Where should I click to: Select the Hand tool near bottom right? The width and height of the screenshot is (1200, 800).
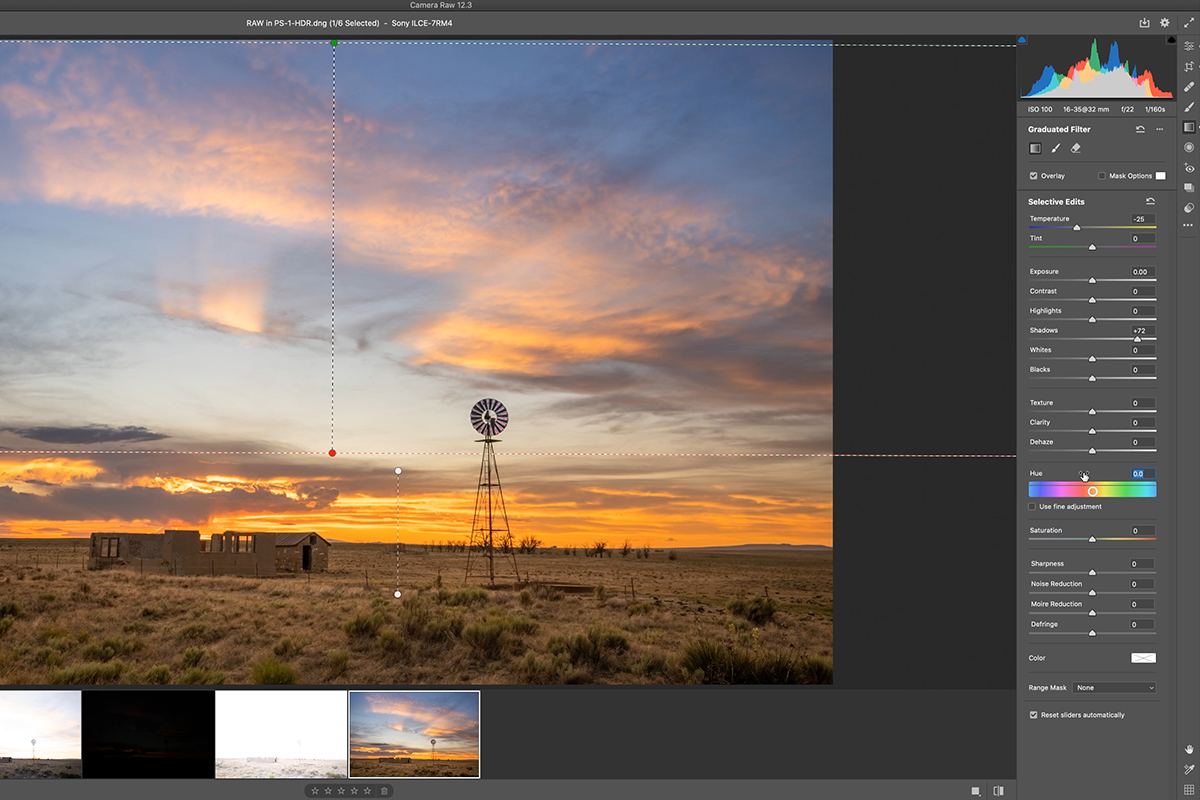pos(1189,749)
